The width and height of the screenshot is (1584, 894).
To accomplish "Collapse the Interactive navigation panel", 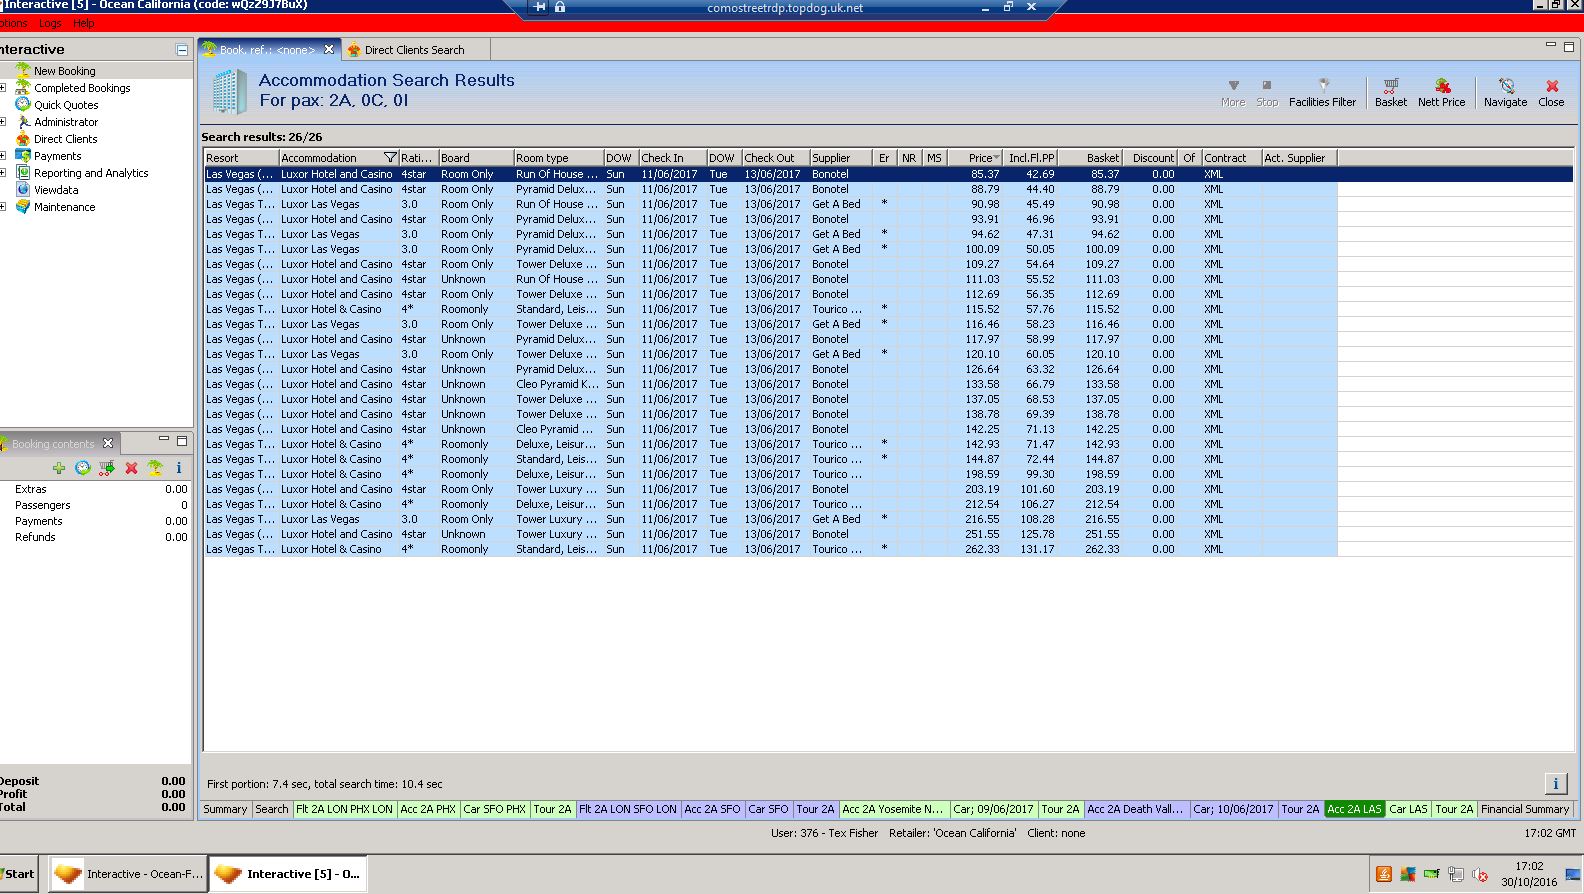I will click(x=182, y=49).
